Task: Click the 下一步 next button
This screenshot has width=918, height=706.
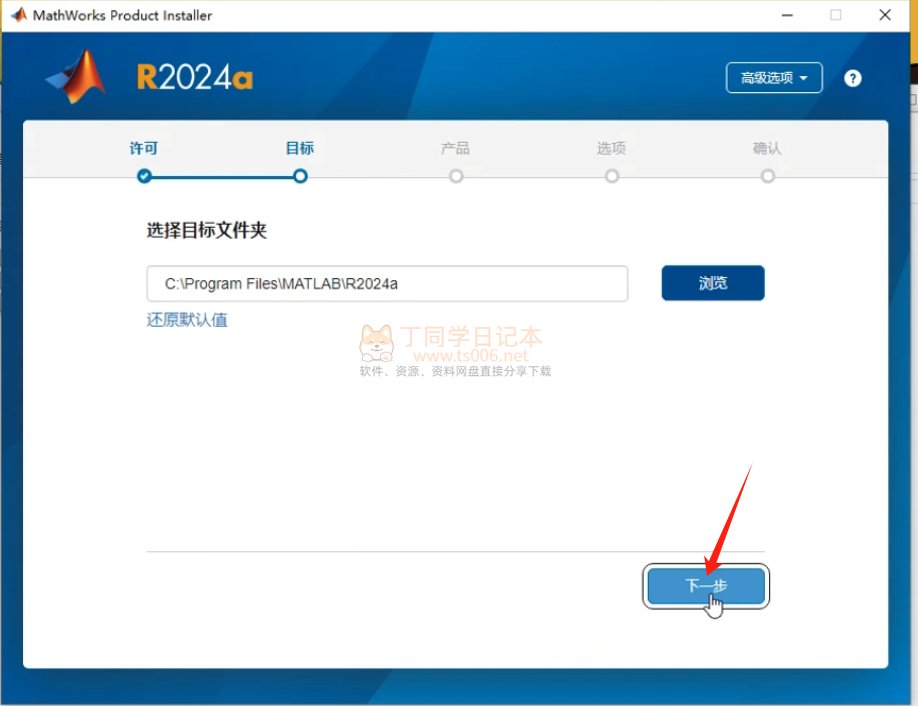Action: tap(706, 585)
